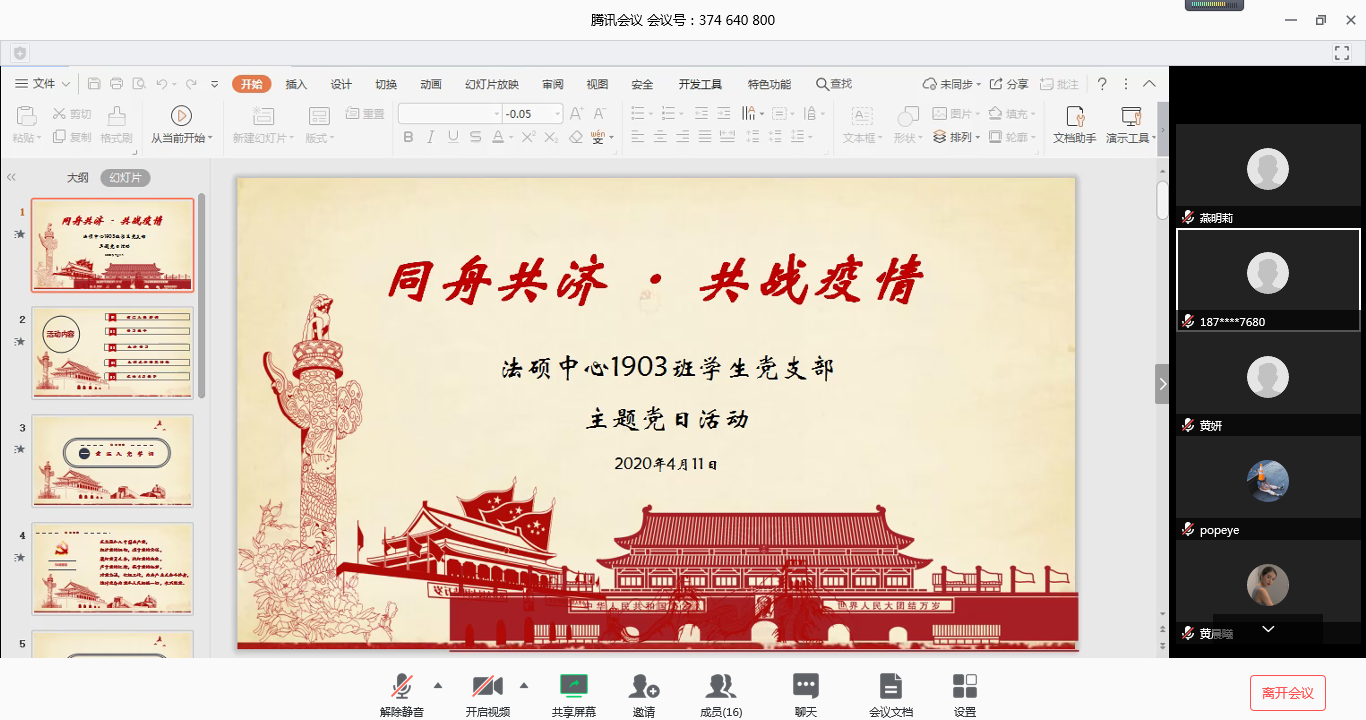Click the fullscreen icon at top right

click(x=1342, y=52)
